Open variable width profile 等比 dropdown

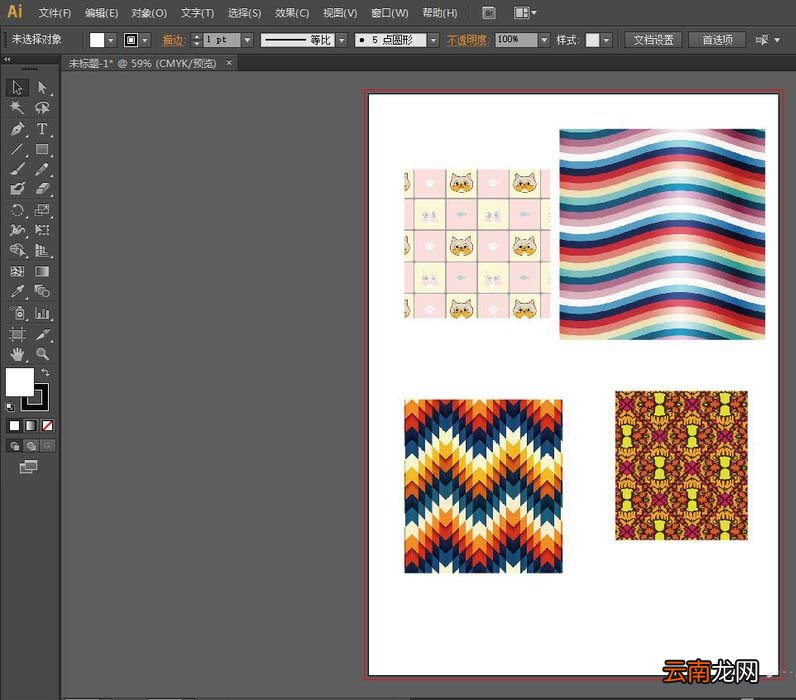[342, 40]
